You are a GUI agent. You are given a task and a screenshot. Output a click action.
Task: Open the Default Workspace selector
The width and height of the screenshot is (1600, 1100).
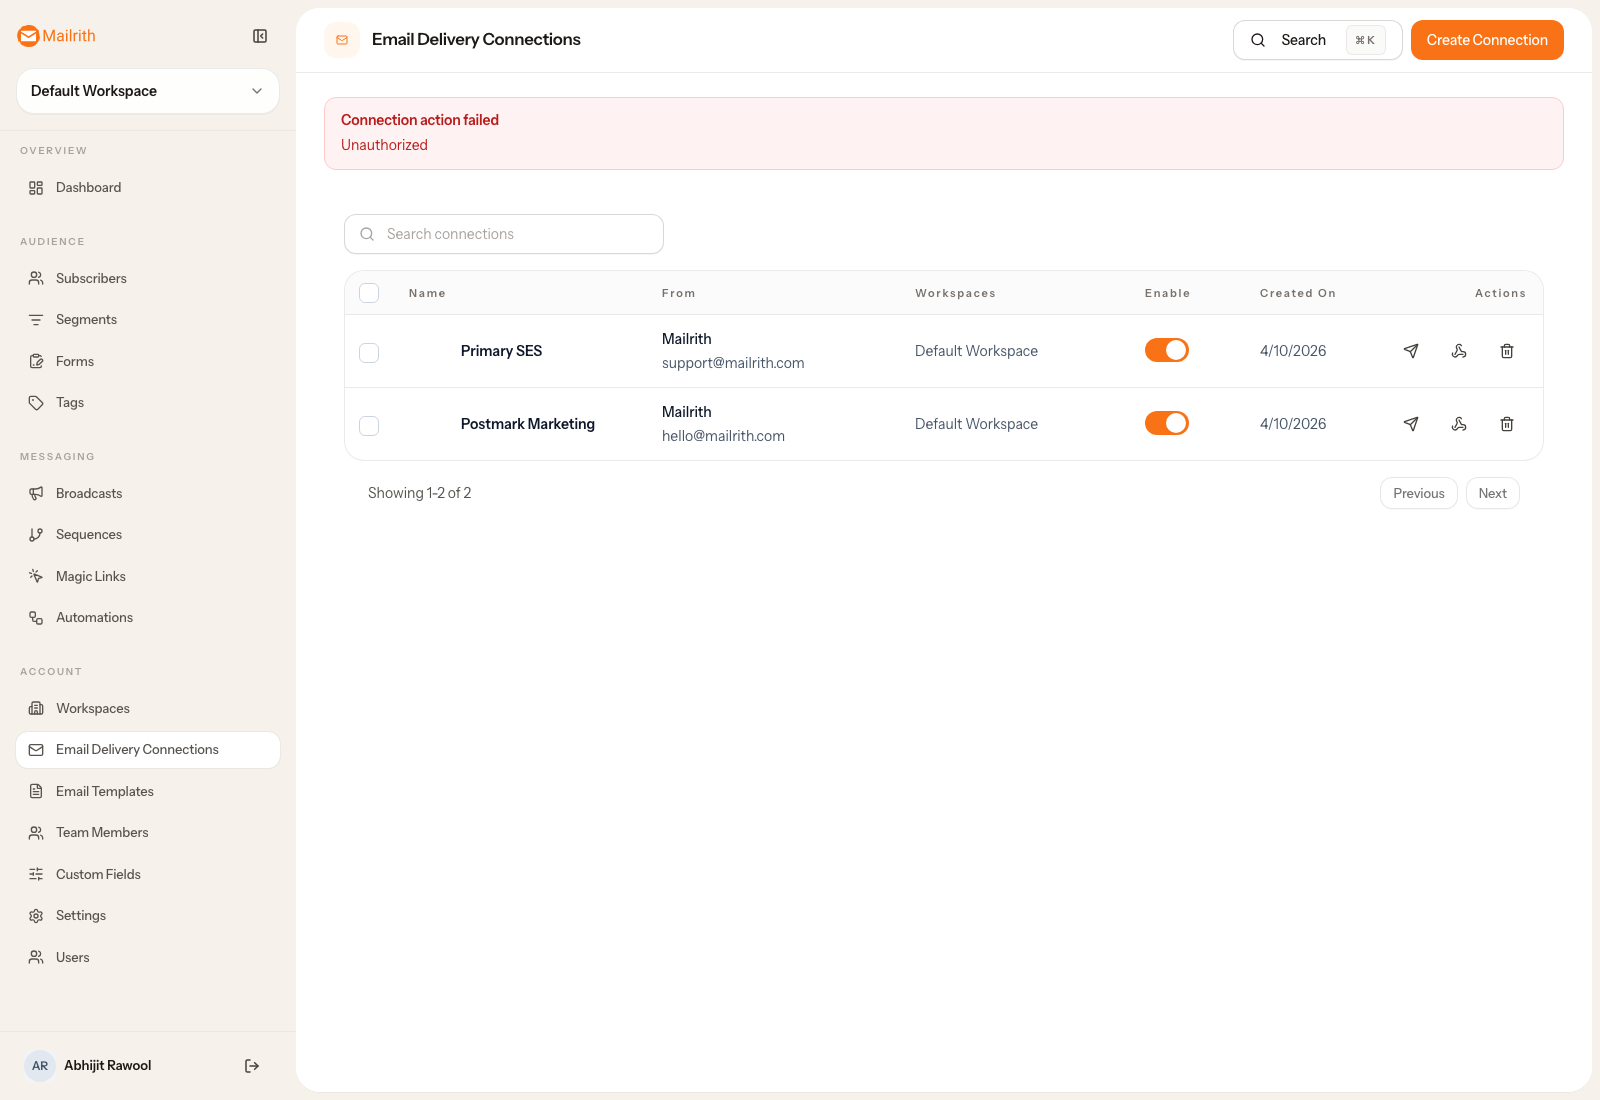coord(147,91)
